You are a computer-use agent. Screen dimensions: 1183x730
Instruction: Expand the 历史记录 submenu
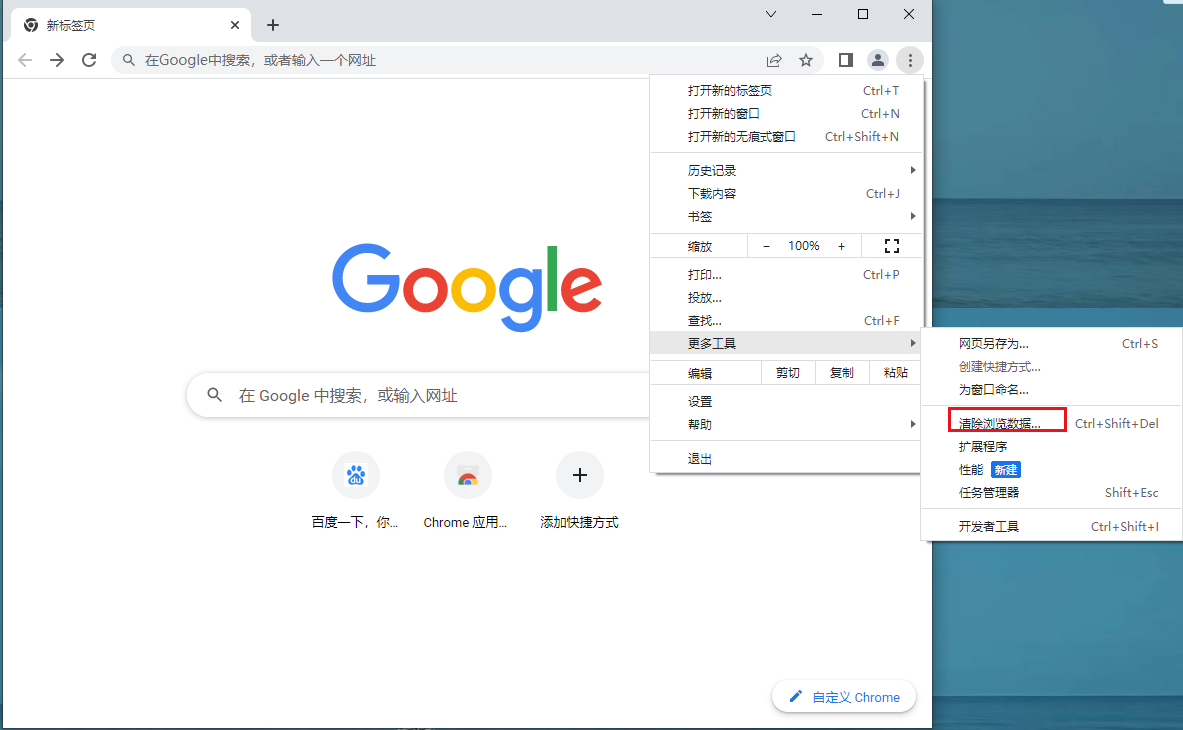[x=785, y=170]
